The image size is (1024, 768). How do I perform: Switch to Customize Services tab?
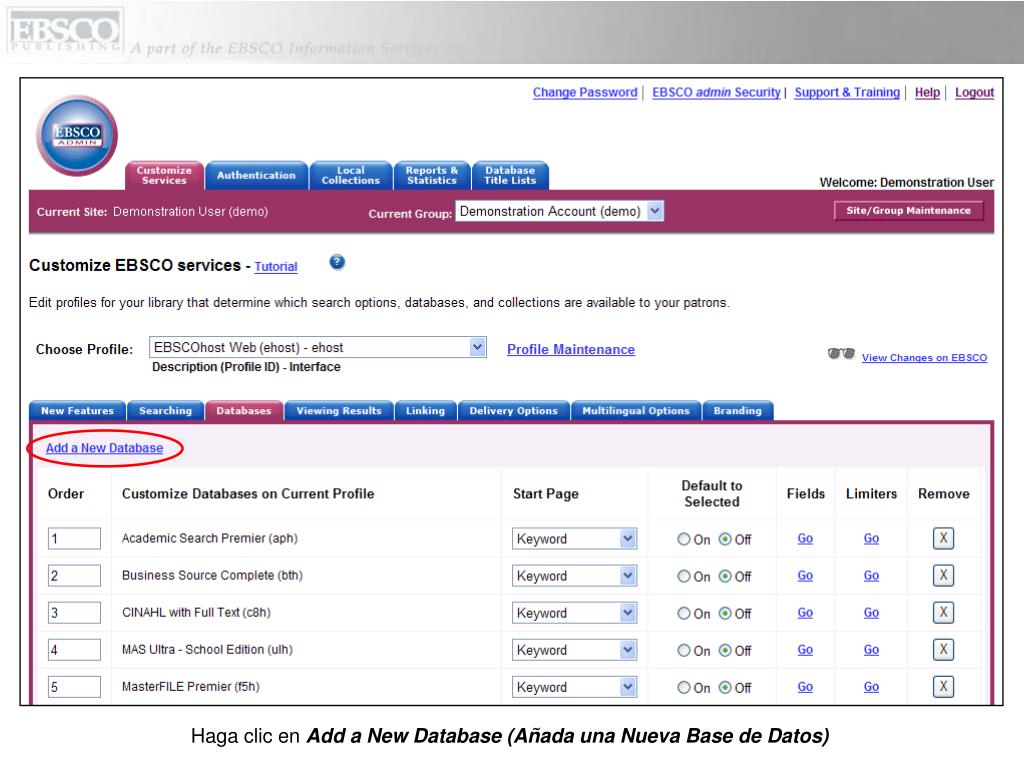[x=164, y=176]
